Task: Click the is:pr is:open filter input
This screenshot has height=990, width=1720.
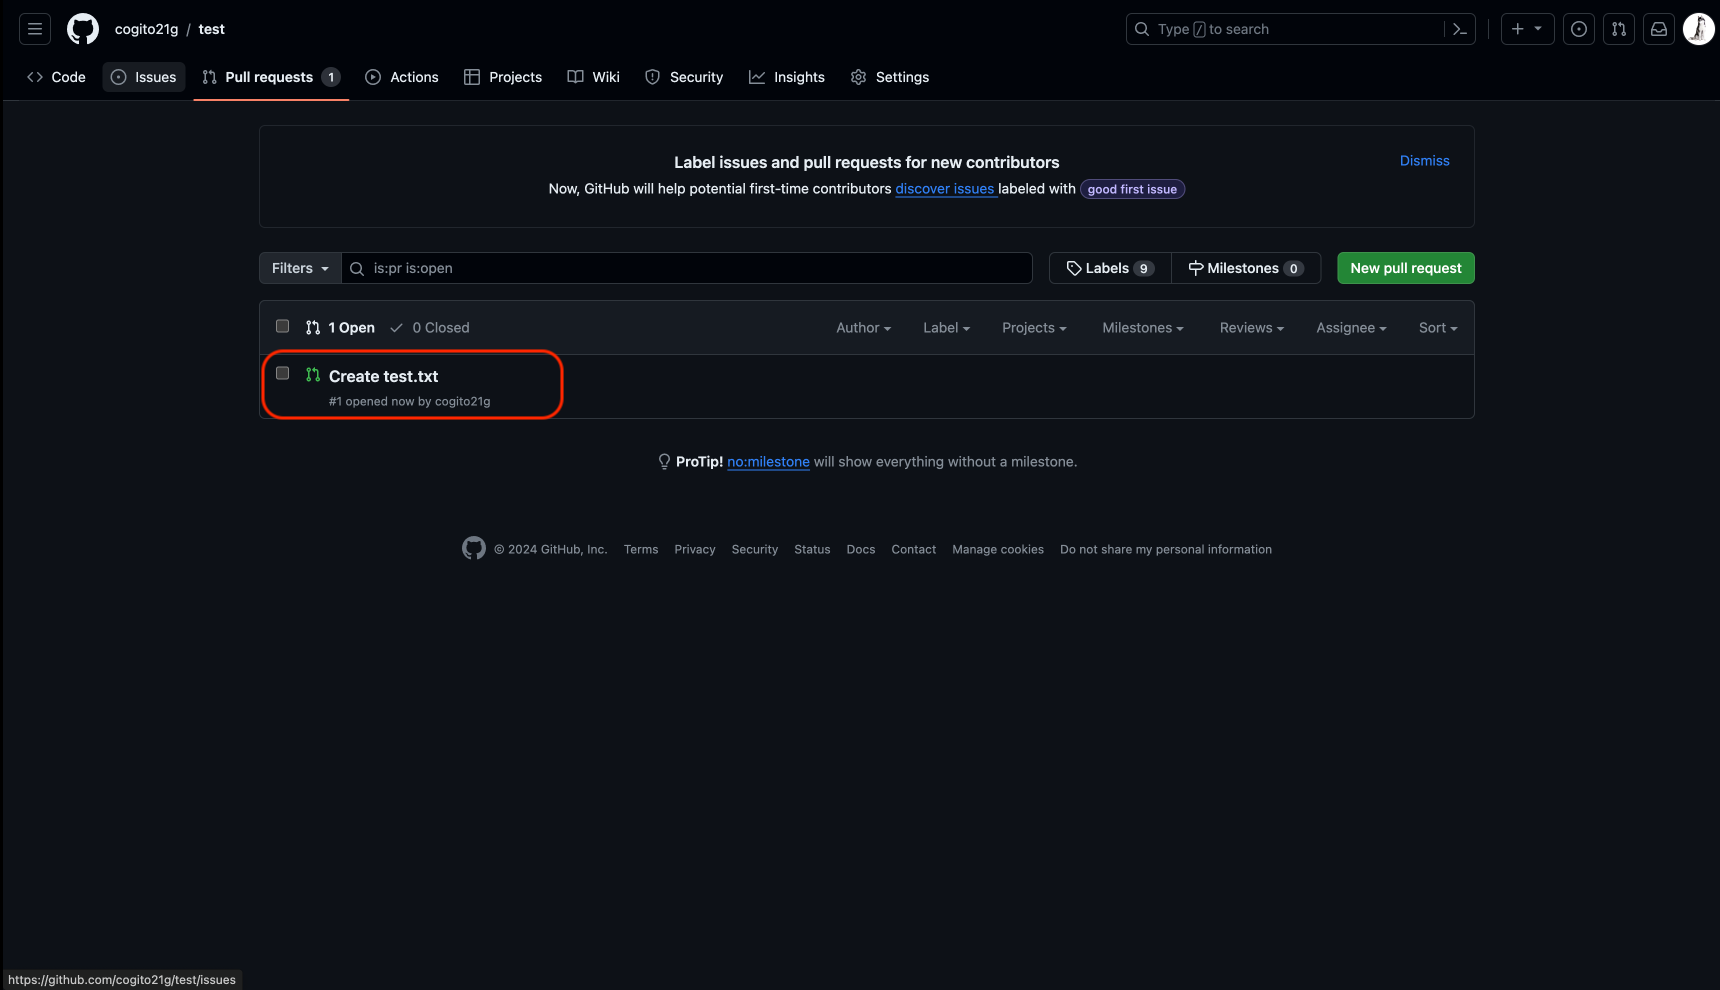Action: pyautogui.click(x=687, y=268)
